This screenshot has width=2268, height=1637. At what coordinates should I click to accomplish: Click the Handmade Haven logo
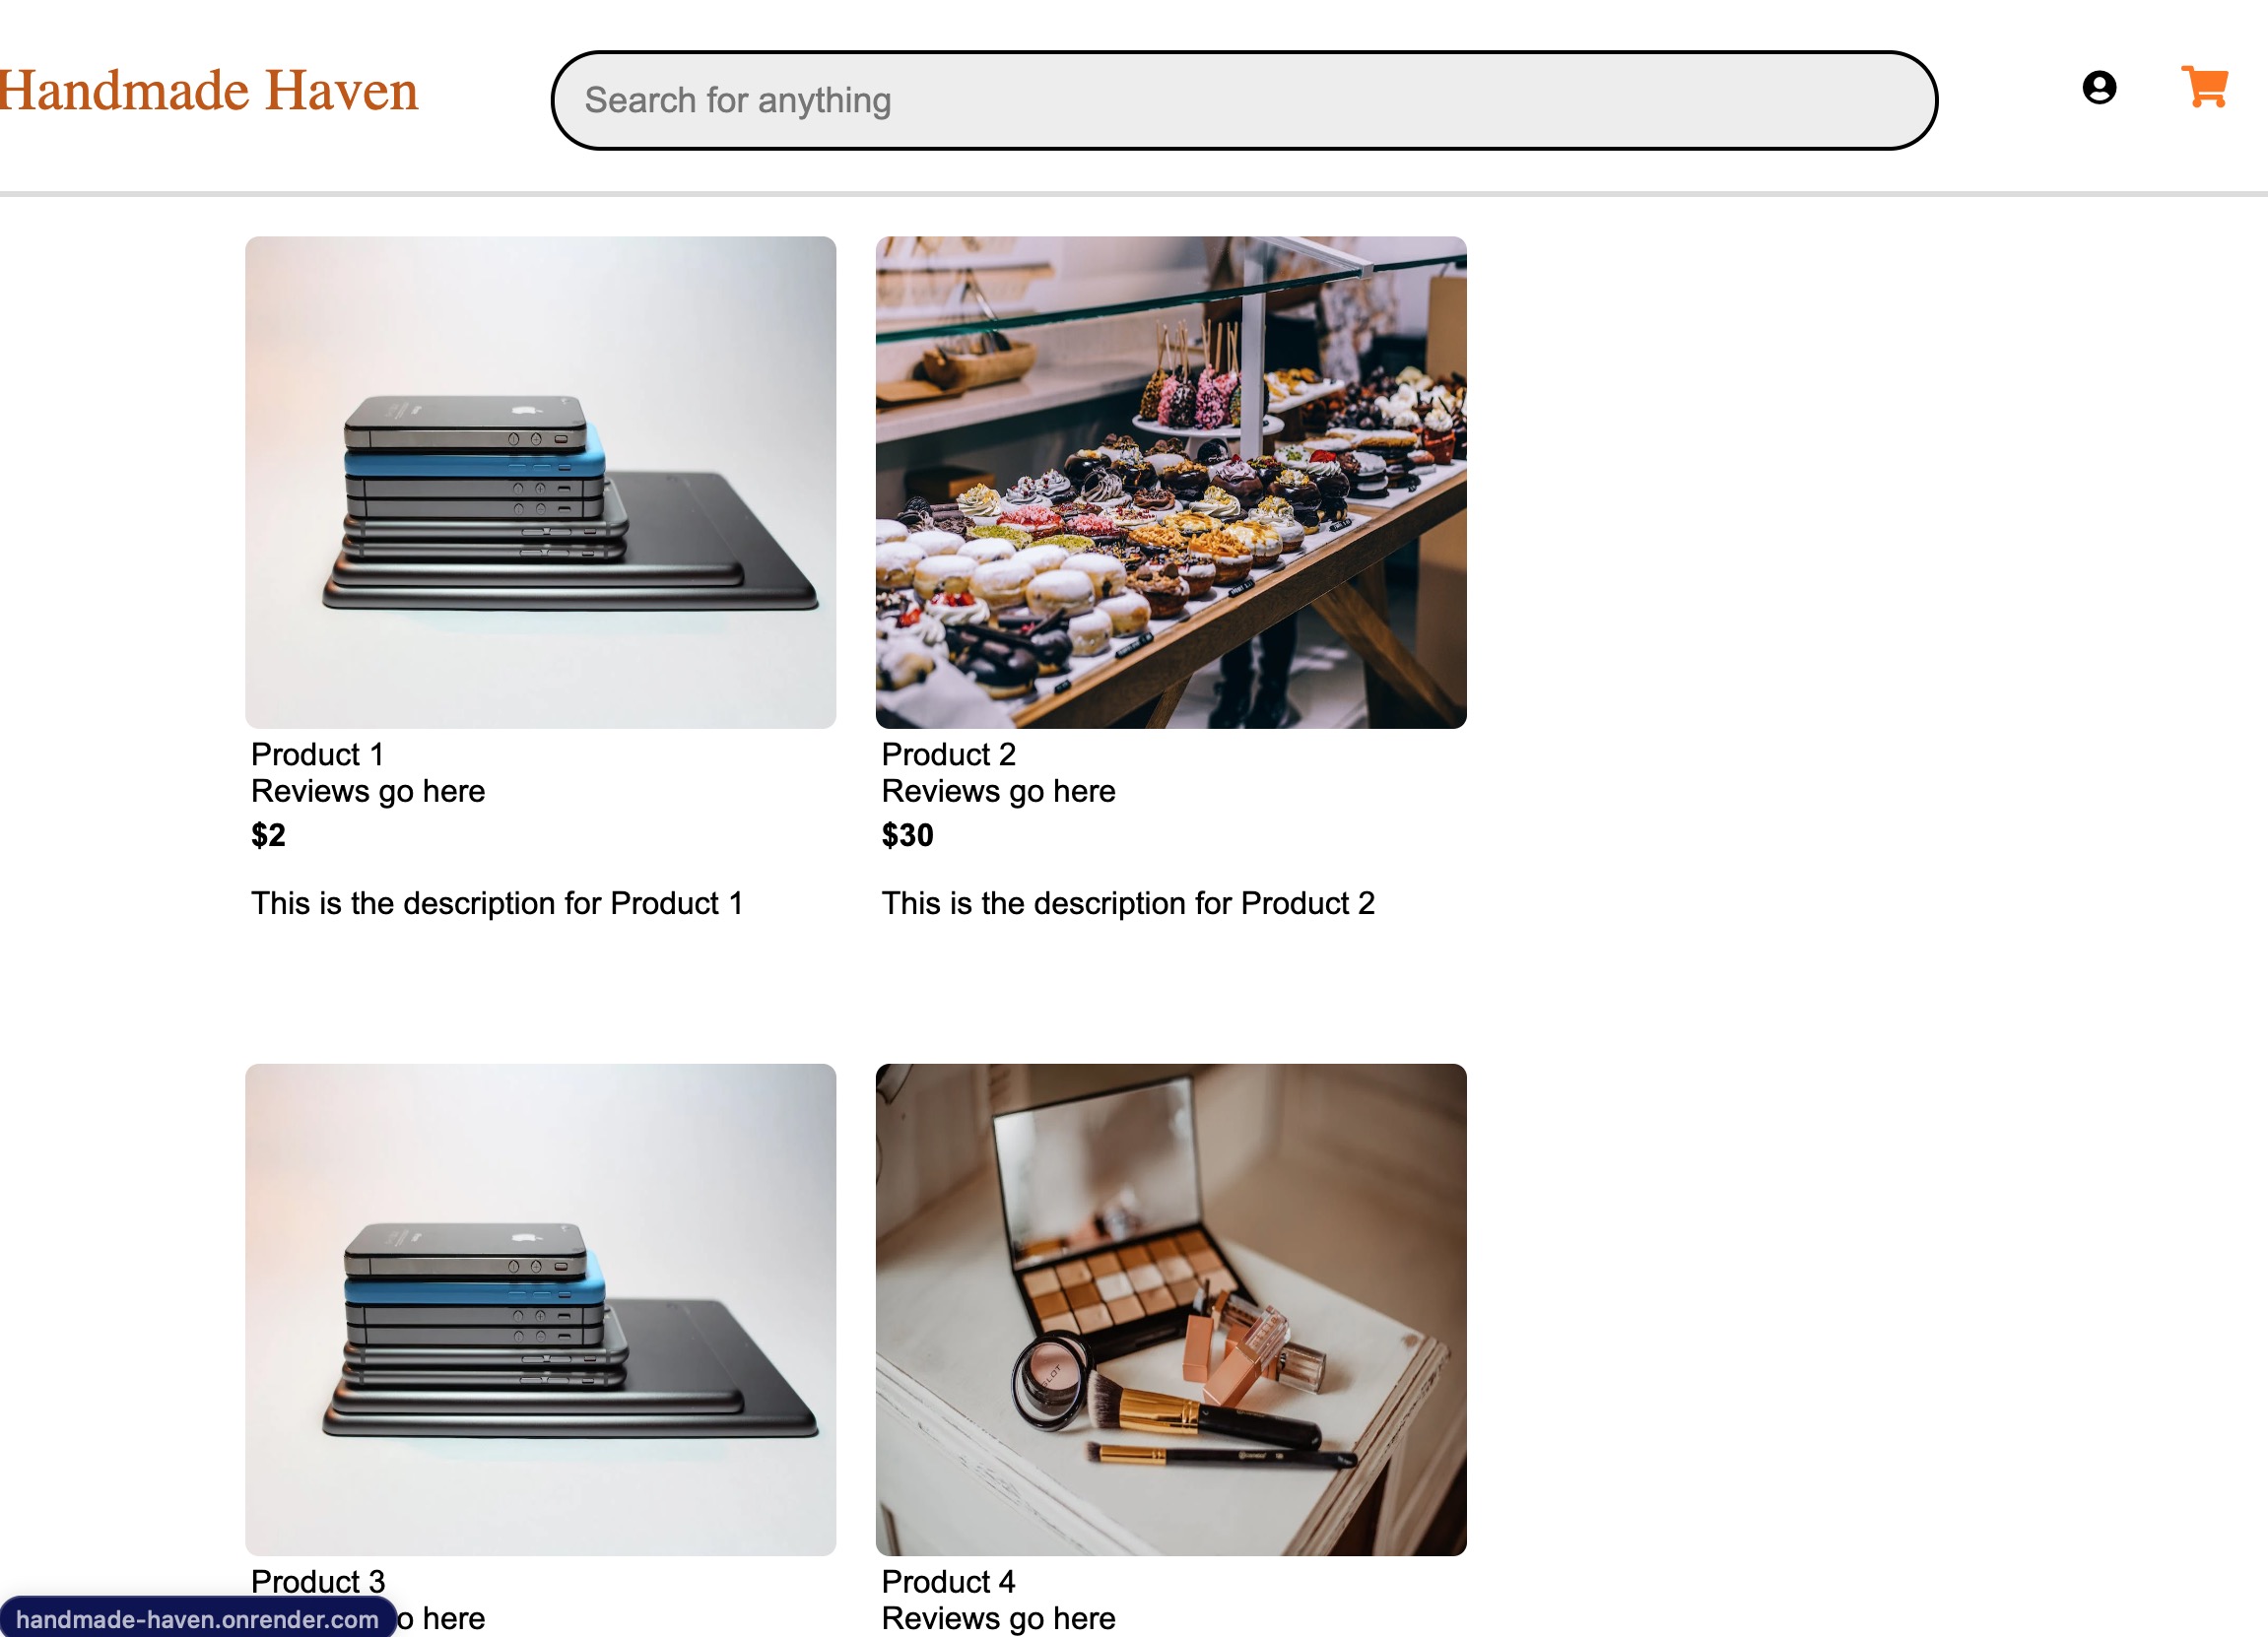point(208,91)
